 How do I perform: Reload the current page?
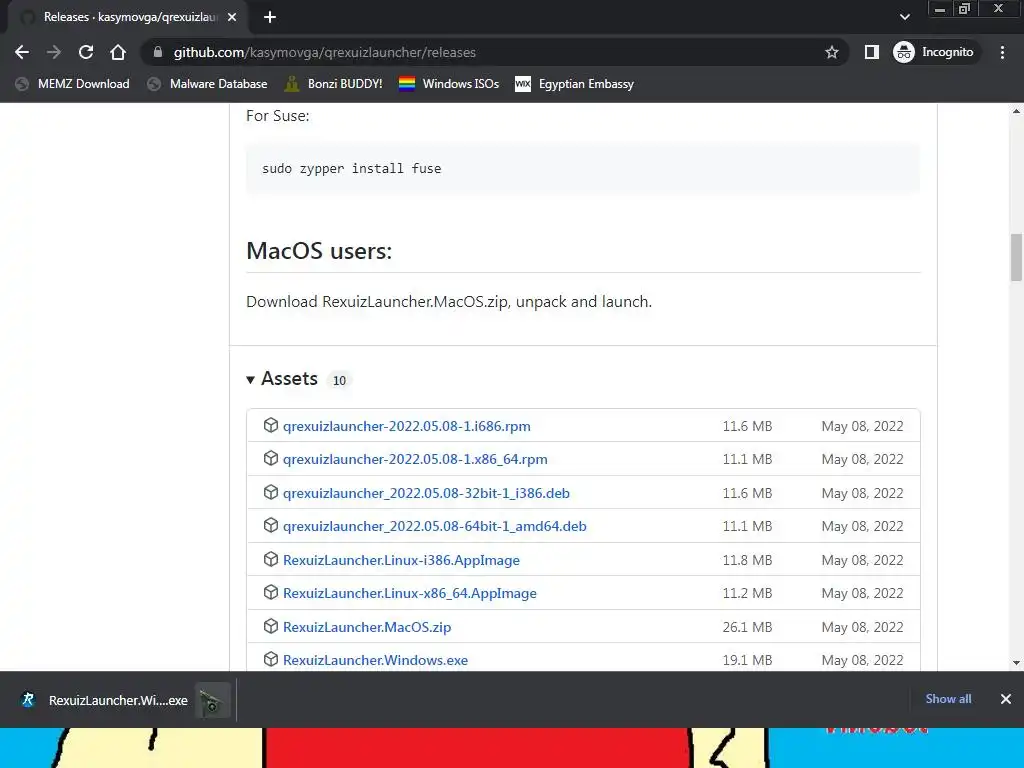(86, 52)
